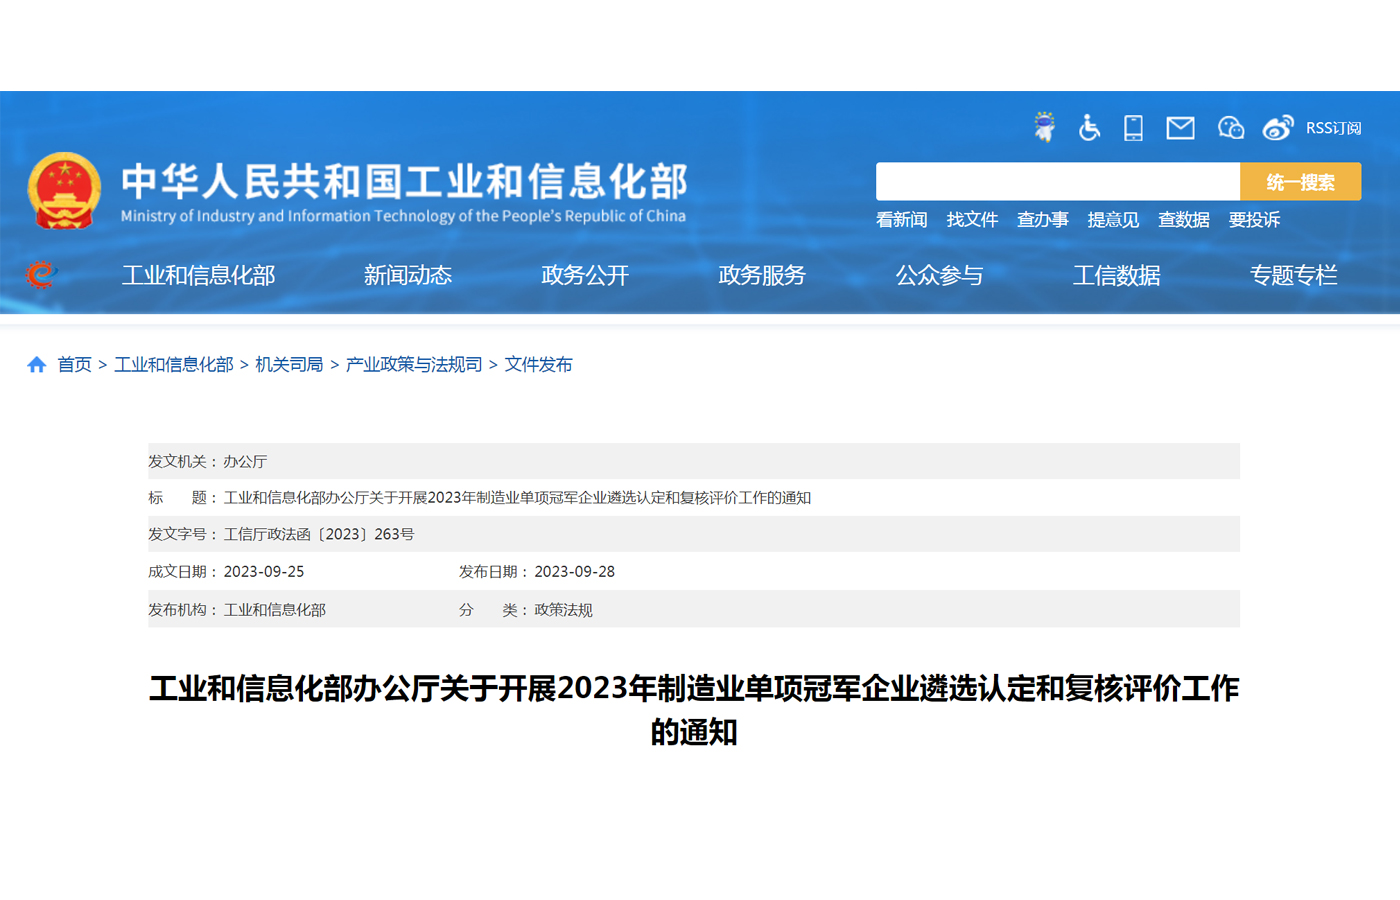Screen dimensions: 1400x900
Task: Select 看新闻 quick link
Action: click(902, 220)
